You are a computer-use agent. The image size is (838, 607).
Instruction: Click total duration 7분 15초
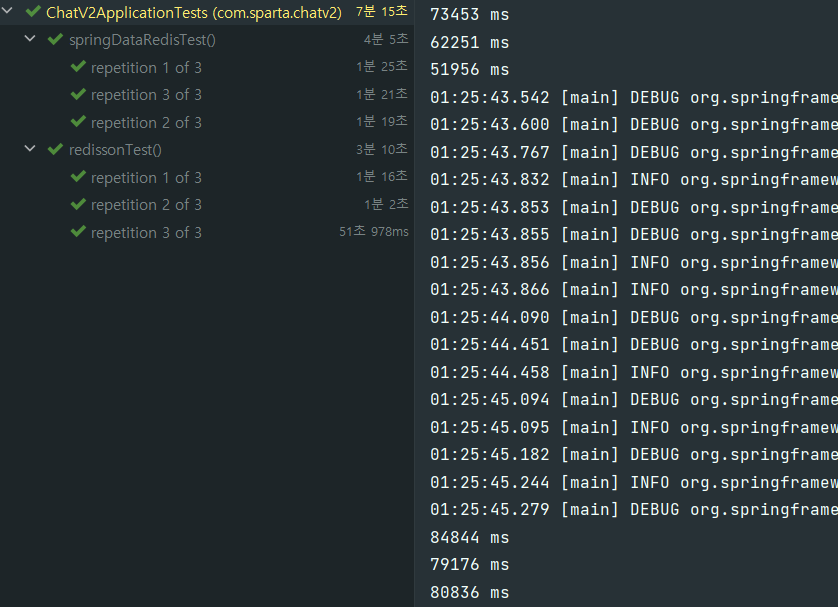pos(382,11)
